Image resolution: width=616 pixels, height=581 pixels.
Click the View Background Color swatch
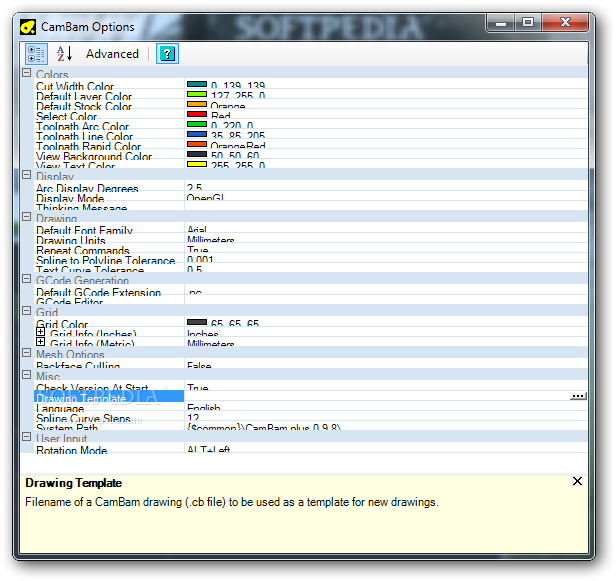click(x=197, y=154)
